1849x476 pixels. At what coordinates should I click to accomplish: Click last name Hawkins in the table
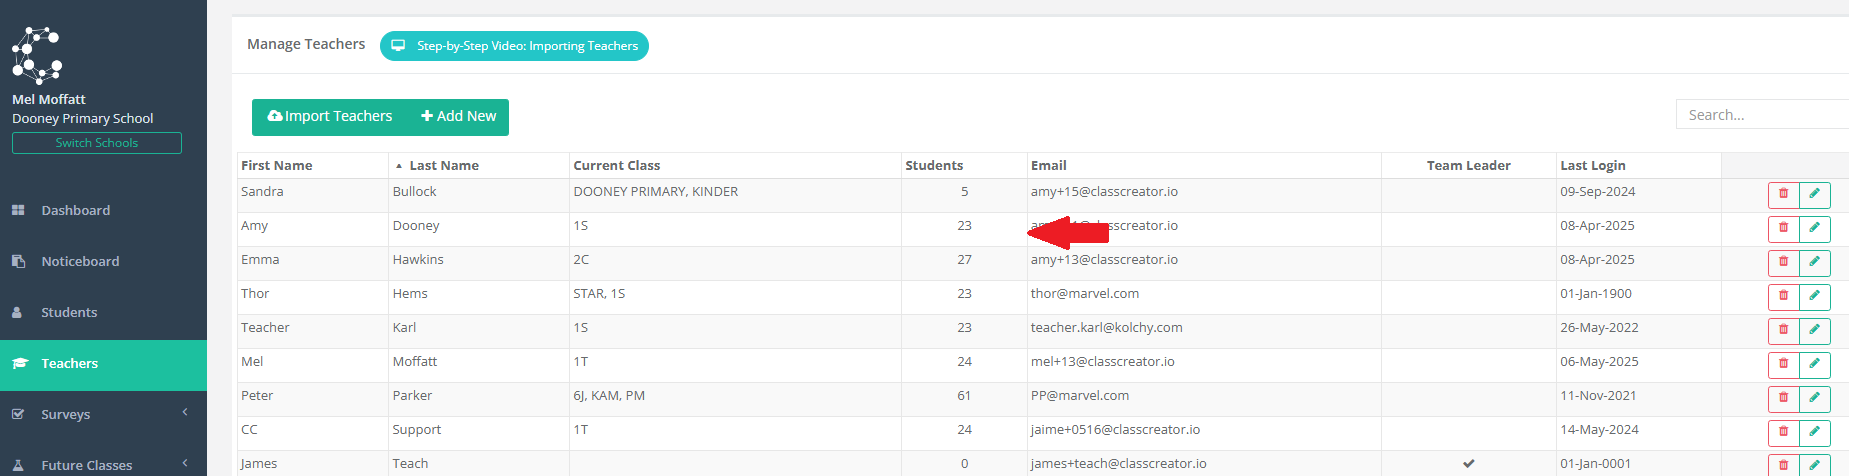(x=418, y=259)
